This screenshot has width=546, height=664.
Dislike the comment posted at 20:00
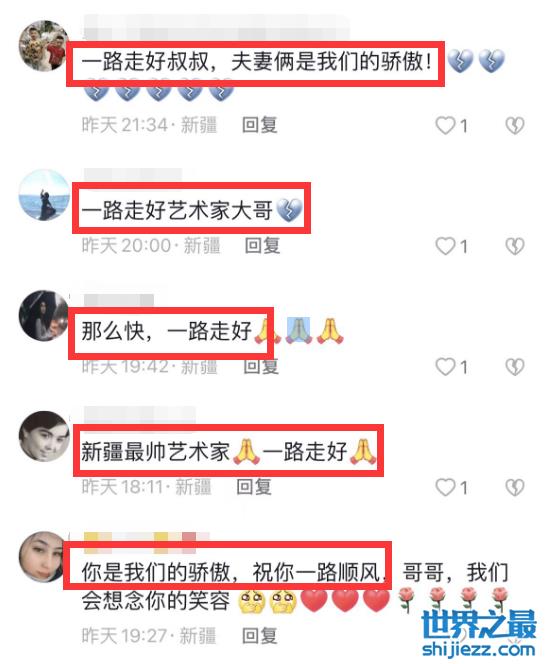(x=515, y=246)
